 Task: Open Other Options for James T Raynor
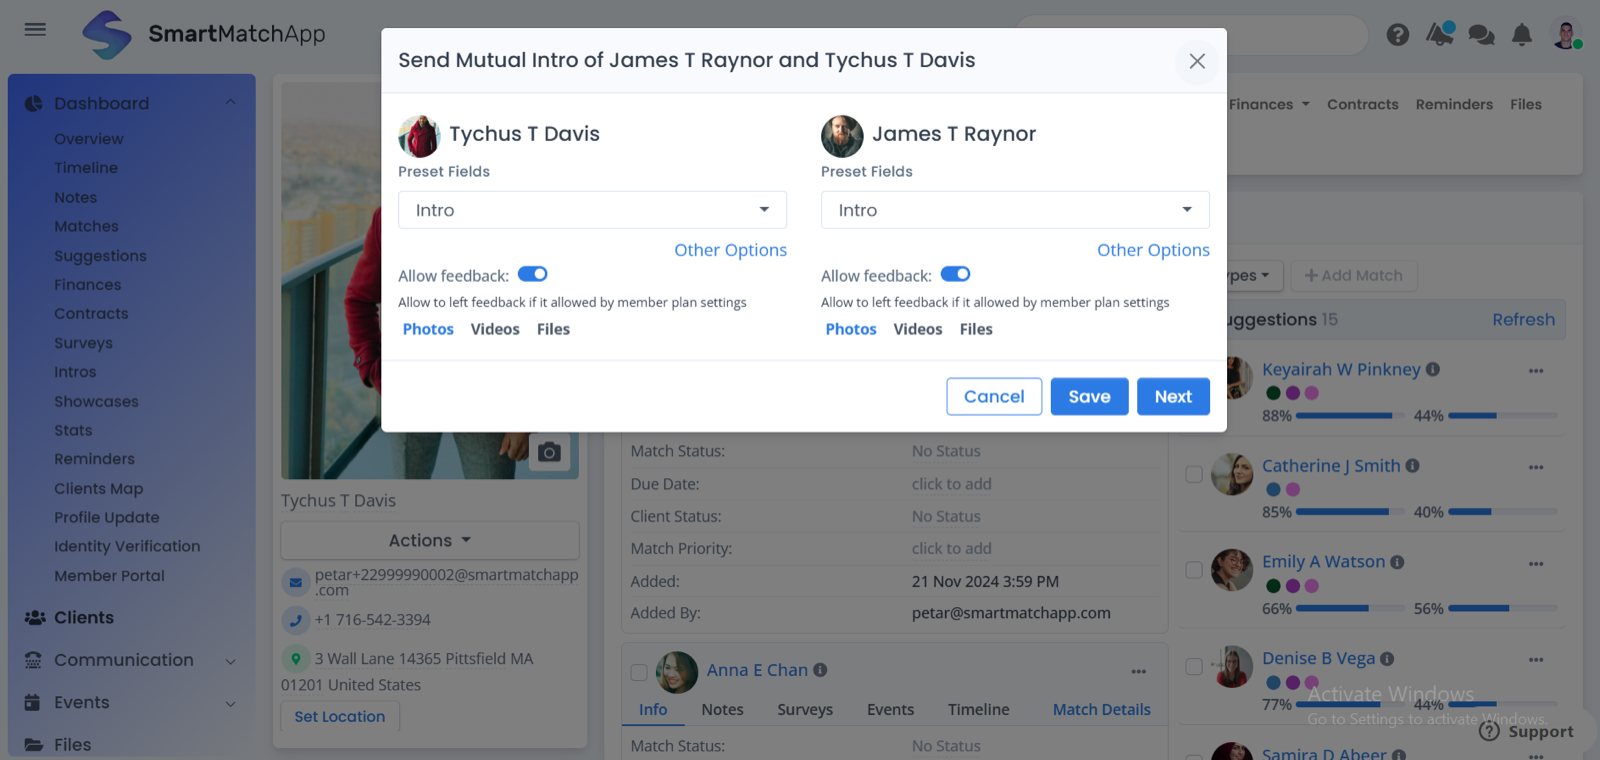click(x=1153, y=250)
